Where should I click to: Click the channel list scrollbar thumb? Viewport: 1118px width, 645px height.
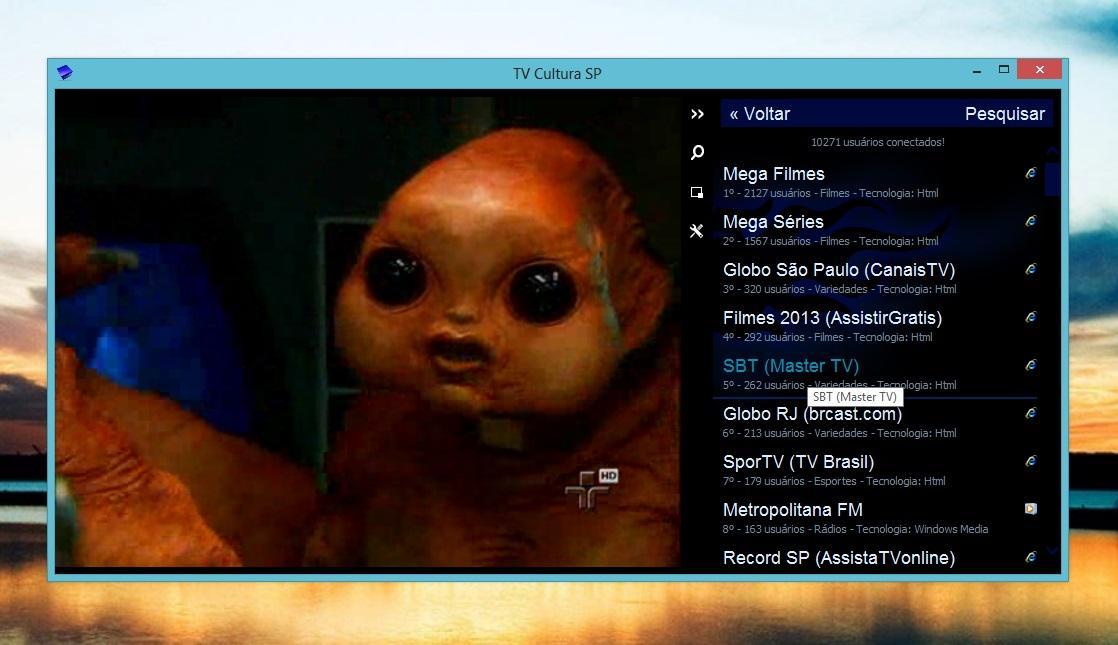coord(1052,179)
